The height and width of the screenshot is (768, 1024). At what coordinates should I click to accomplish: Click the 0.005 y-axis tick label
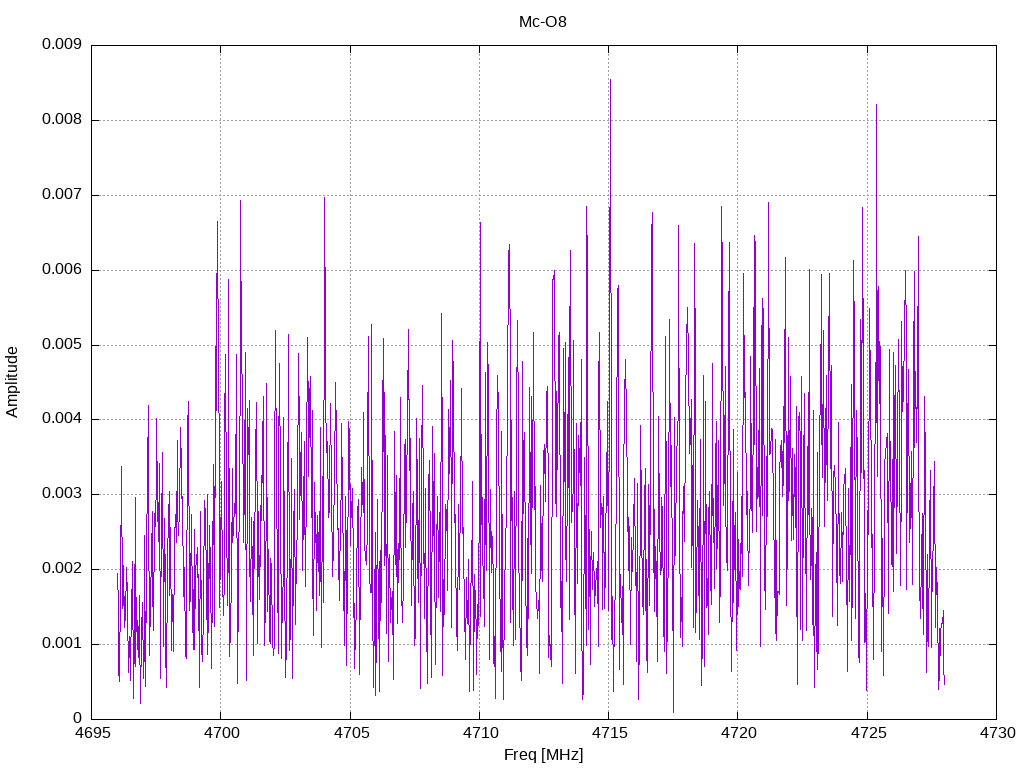(62, 345)
